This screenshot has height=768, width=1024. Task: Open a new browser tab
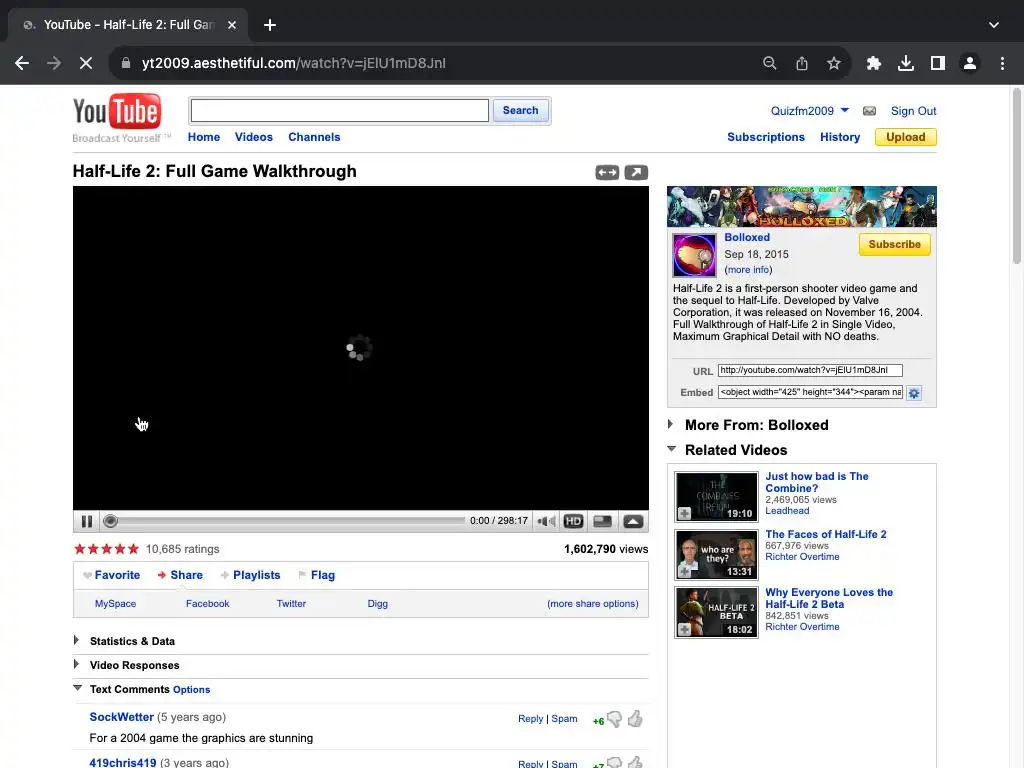pyautogui.click(x=270, y=25)
